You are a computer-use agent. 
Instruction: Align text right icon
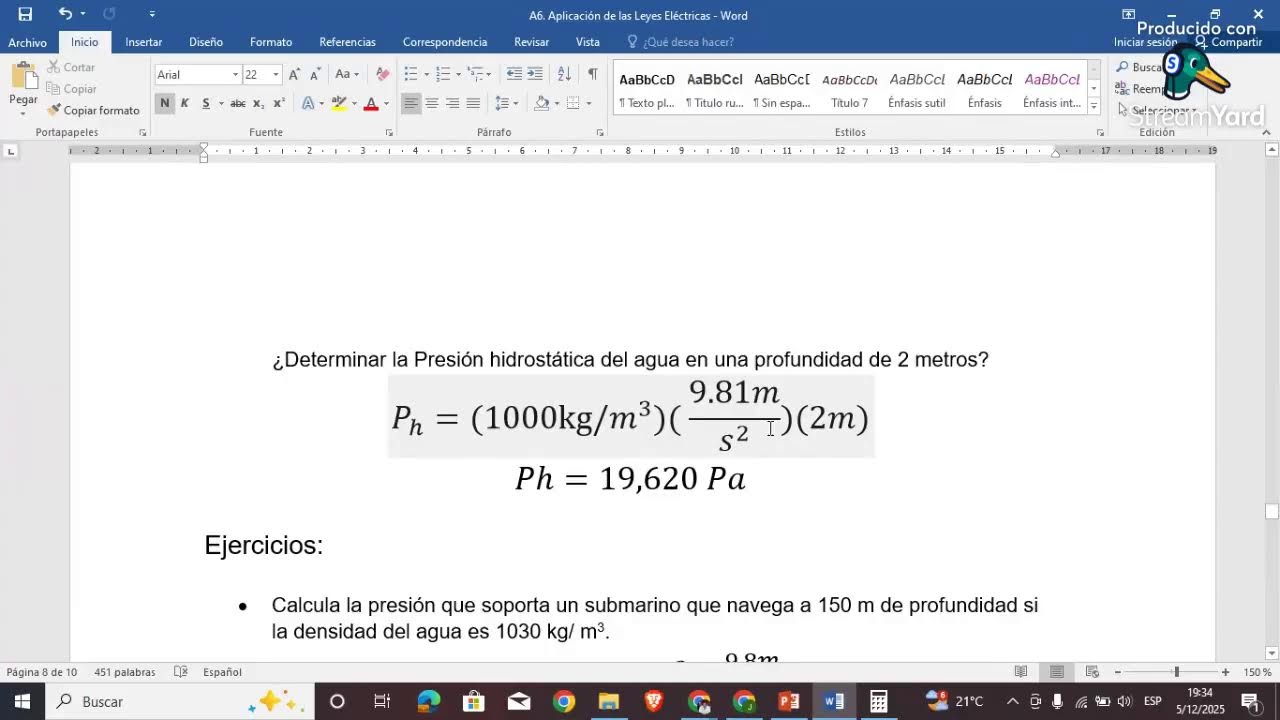[452, 103]
